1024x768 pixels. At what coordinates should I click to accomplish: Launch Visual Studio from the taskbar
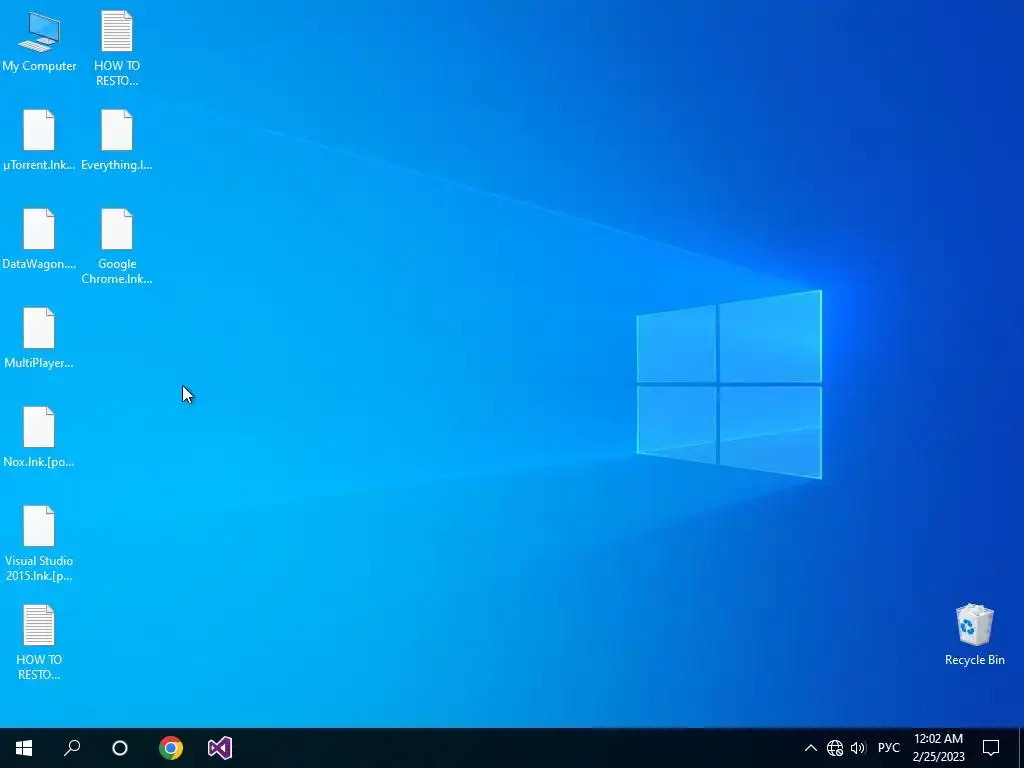point(220,748)
